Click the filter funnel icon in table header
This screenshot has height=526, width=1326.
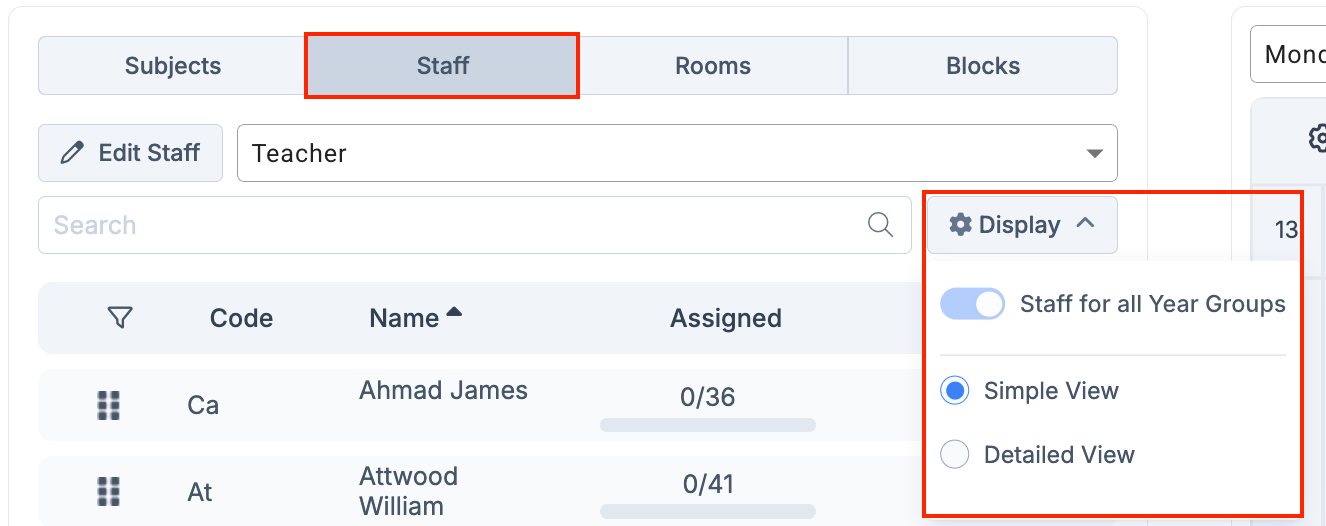[119, 318]
